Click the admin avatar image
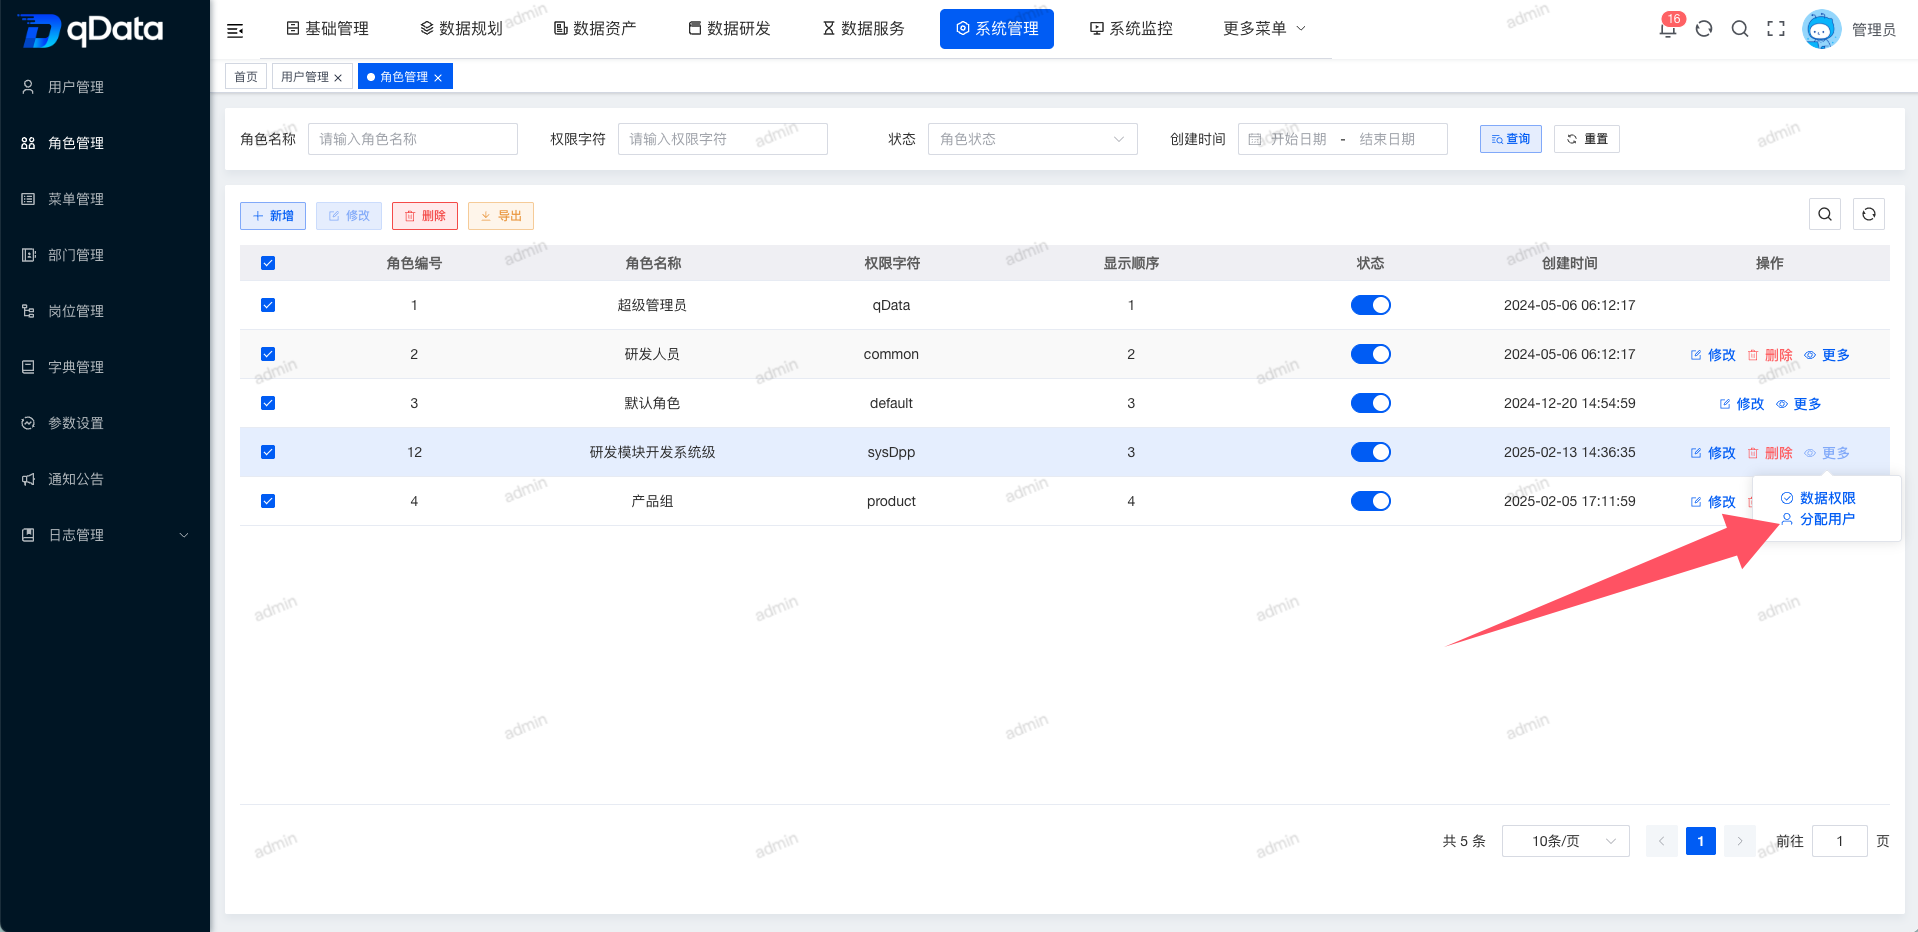The height and width of the screenshot is (932, 1918). pos(1821,29)
